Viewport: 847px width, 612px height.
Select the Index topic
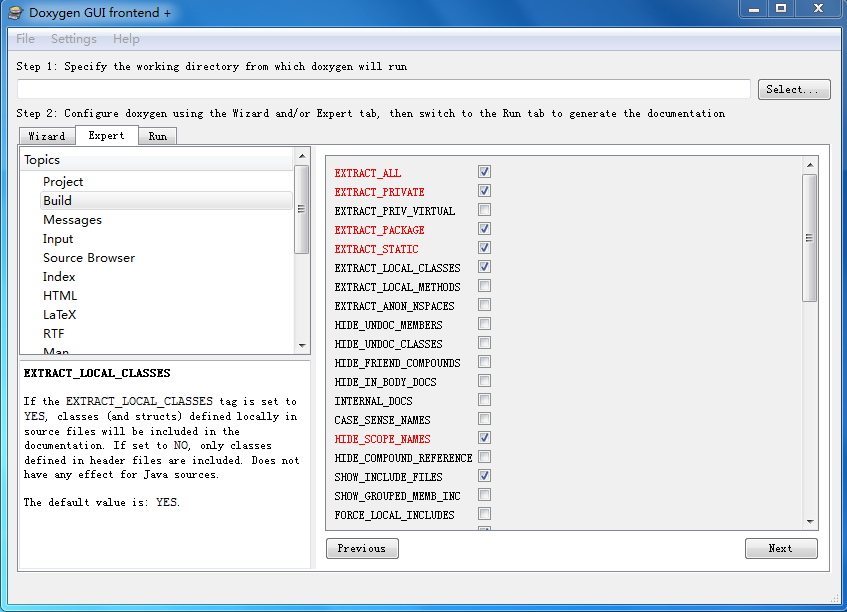[x=59, y=277]
